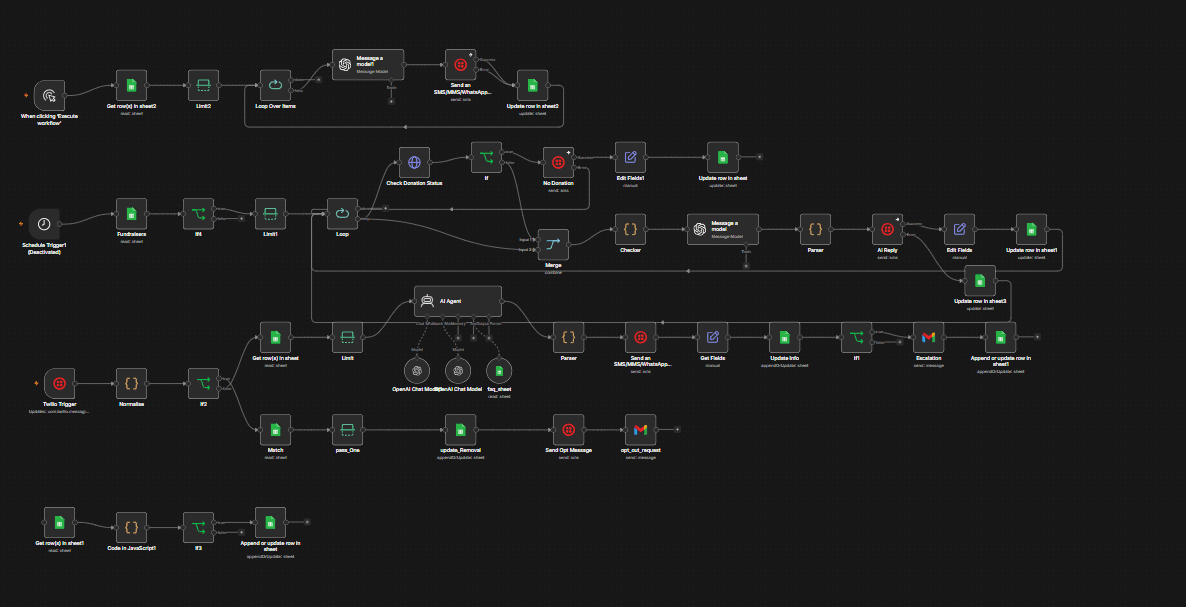1186x607 pixels.
Task: Select the Merge node
Action: [553, 244]
